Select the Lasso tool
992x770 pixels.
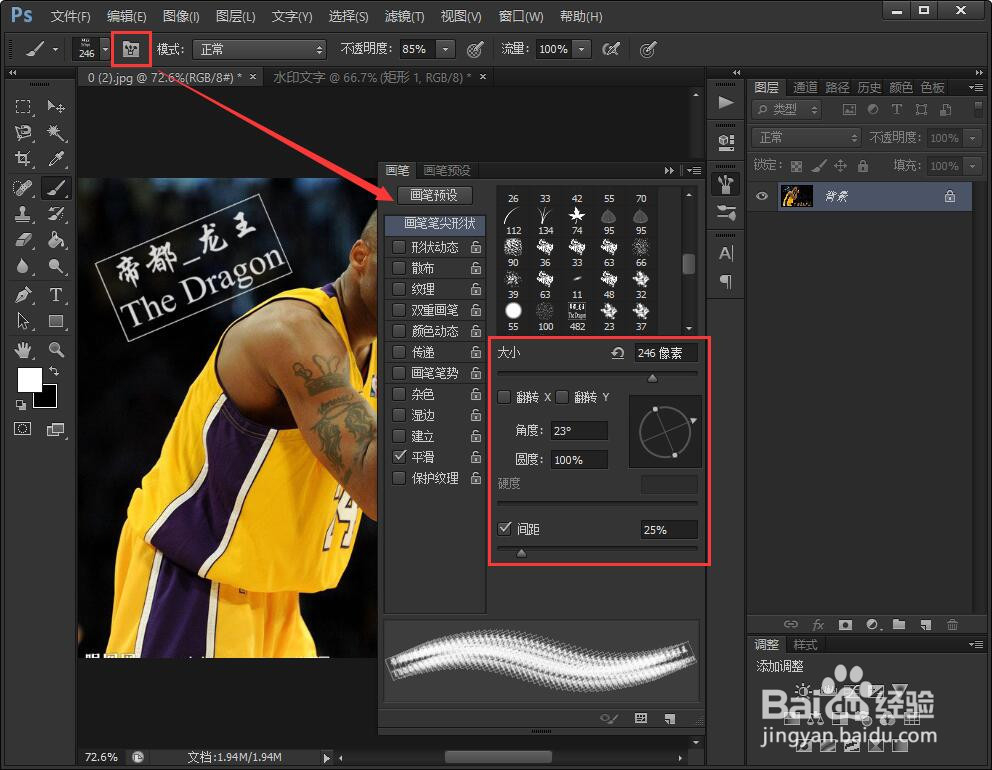pyautogui.click(x=23, y=132)
